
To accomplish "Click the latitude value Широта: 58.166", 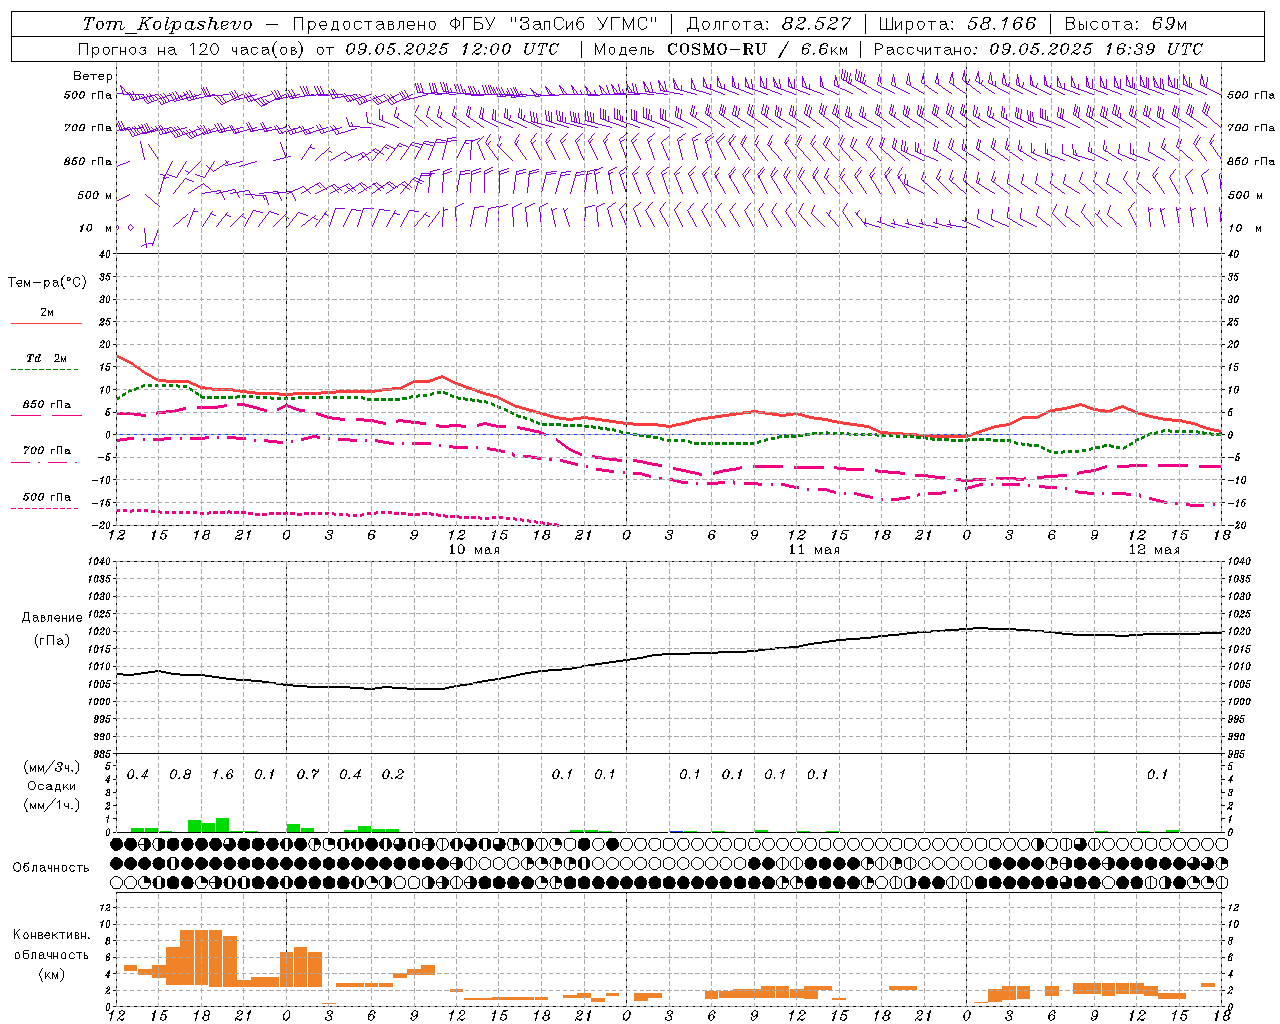I will tap(958, 24).
